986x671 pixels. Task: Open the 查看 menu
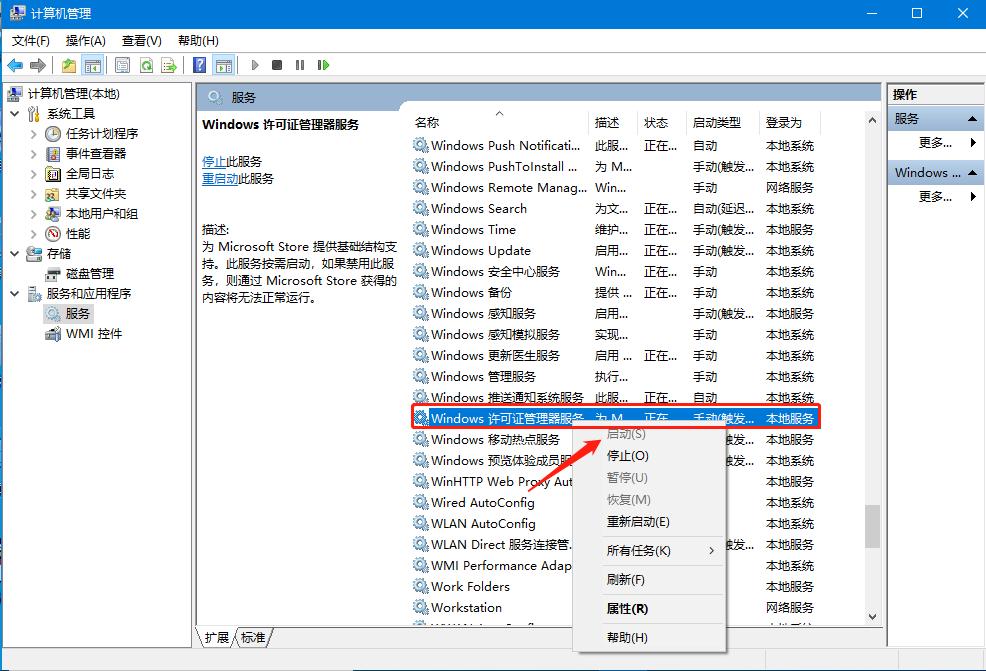click(141, 41)
